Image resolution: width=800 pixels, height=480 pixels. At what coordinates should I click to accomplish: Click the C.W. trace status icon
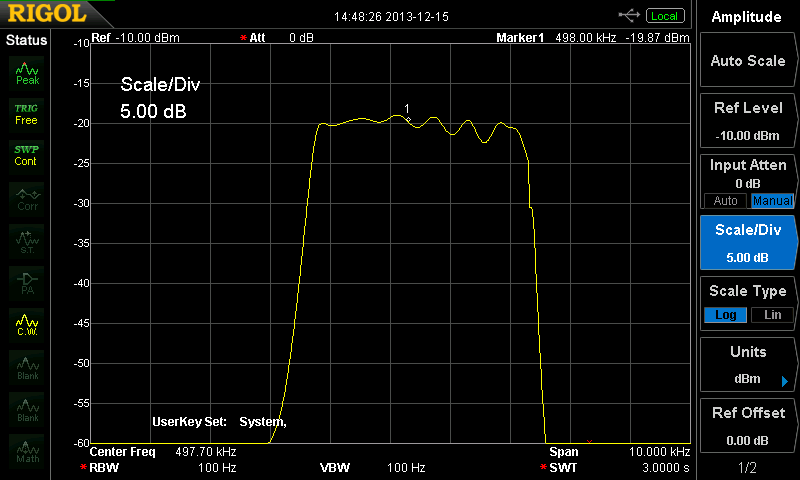[x=27, y=325]
